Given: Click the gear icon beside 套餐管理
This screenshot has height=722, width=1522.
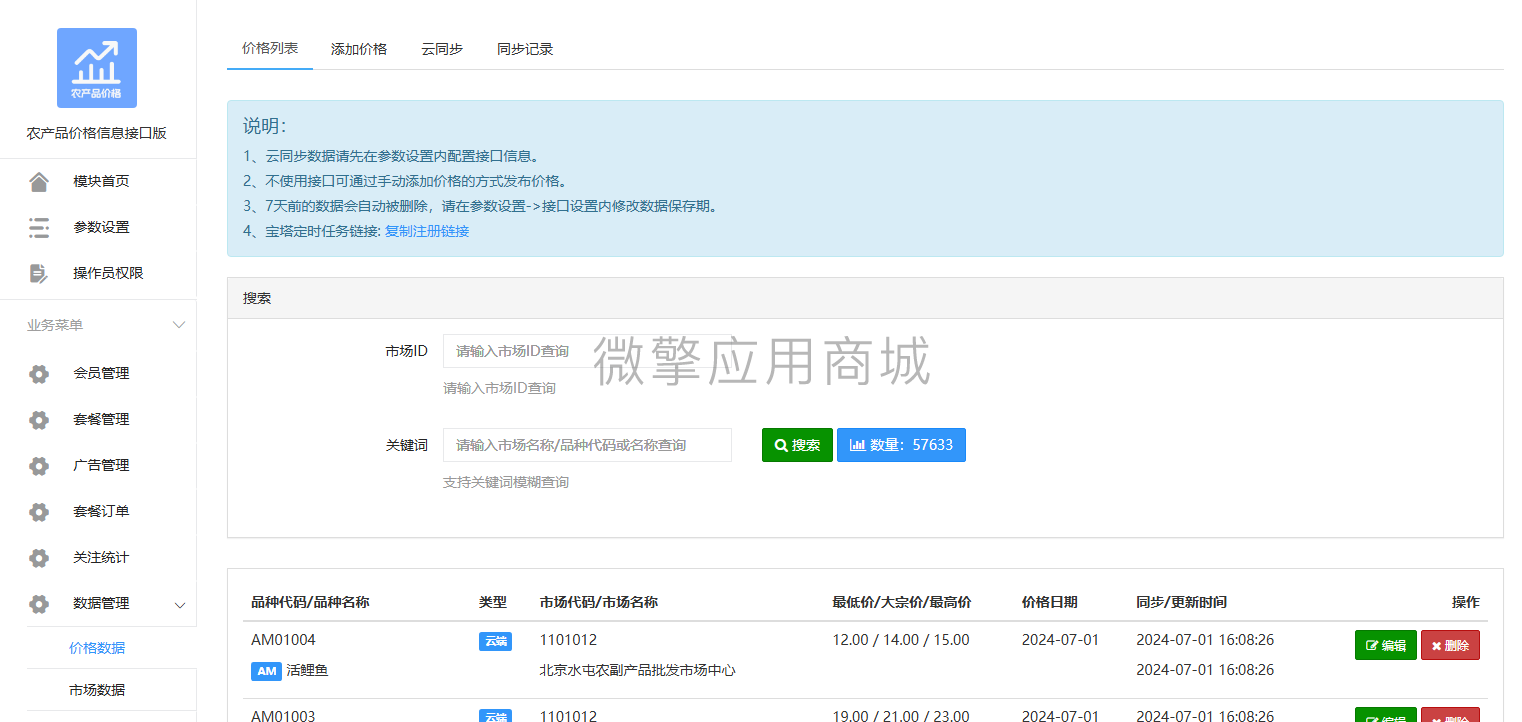Looking at the screenshot, I should pos(39,420).
